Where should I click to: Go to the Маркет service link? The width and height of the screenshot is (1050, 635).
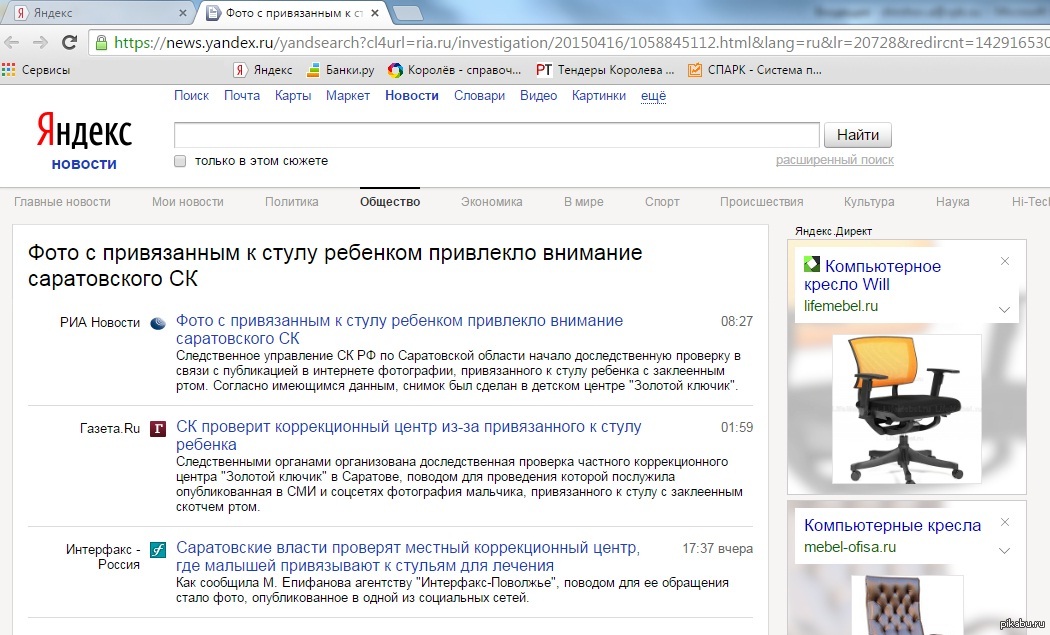click(348, 96)
